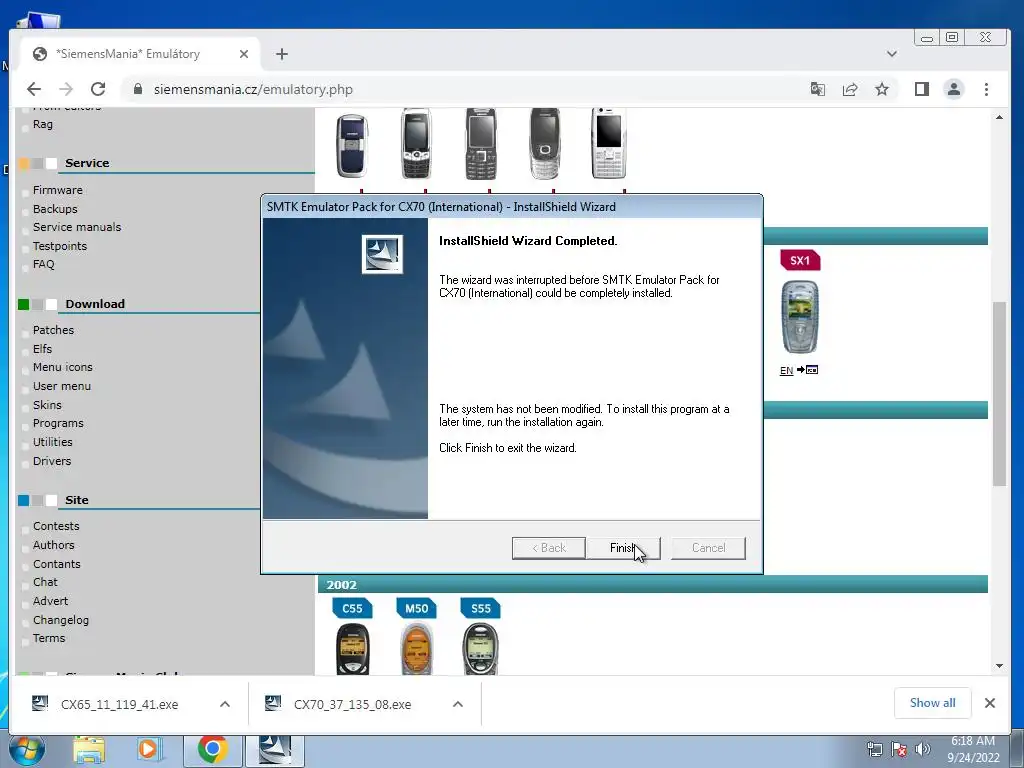Open the Testpoints link

(x=59, y=246)
